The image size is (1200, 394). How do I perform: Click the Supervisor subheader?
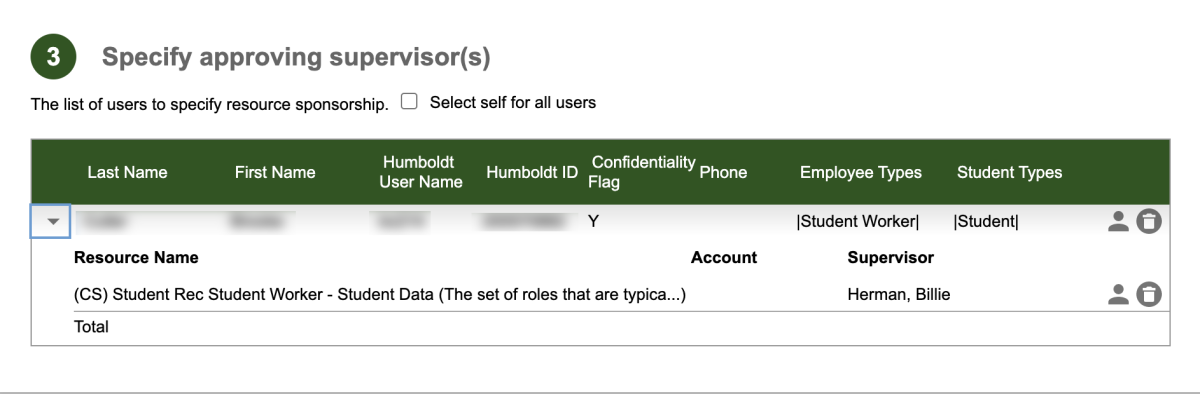pos(891,258)
